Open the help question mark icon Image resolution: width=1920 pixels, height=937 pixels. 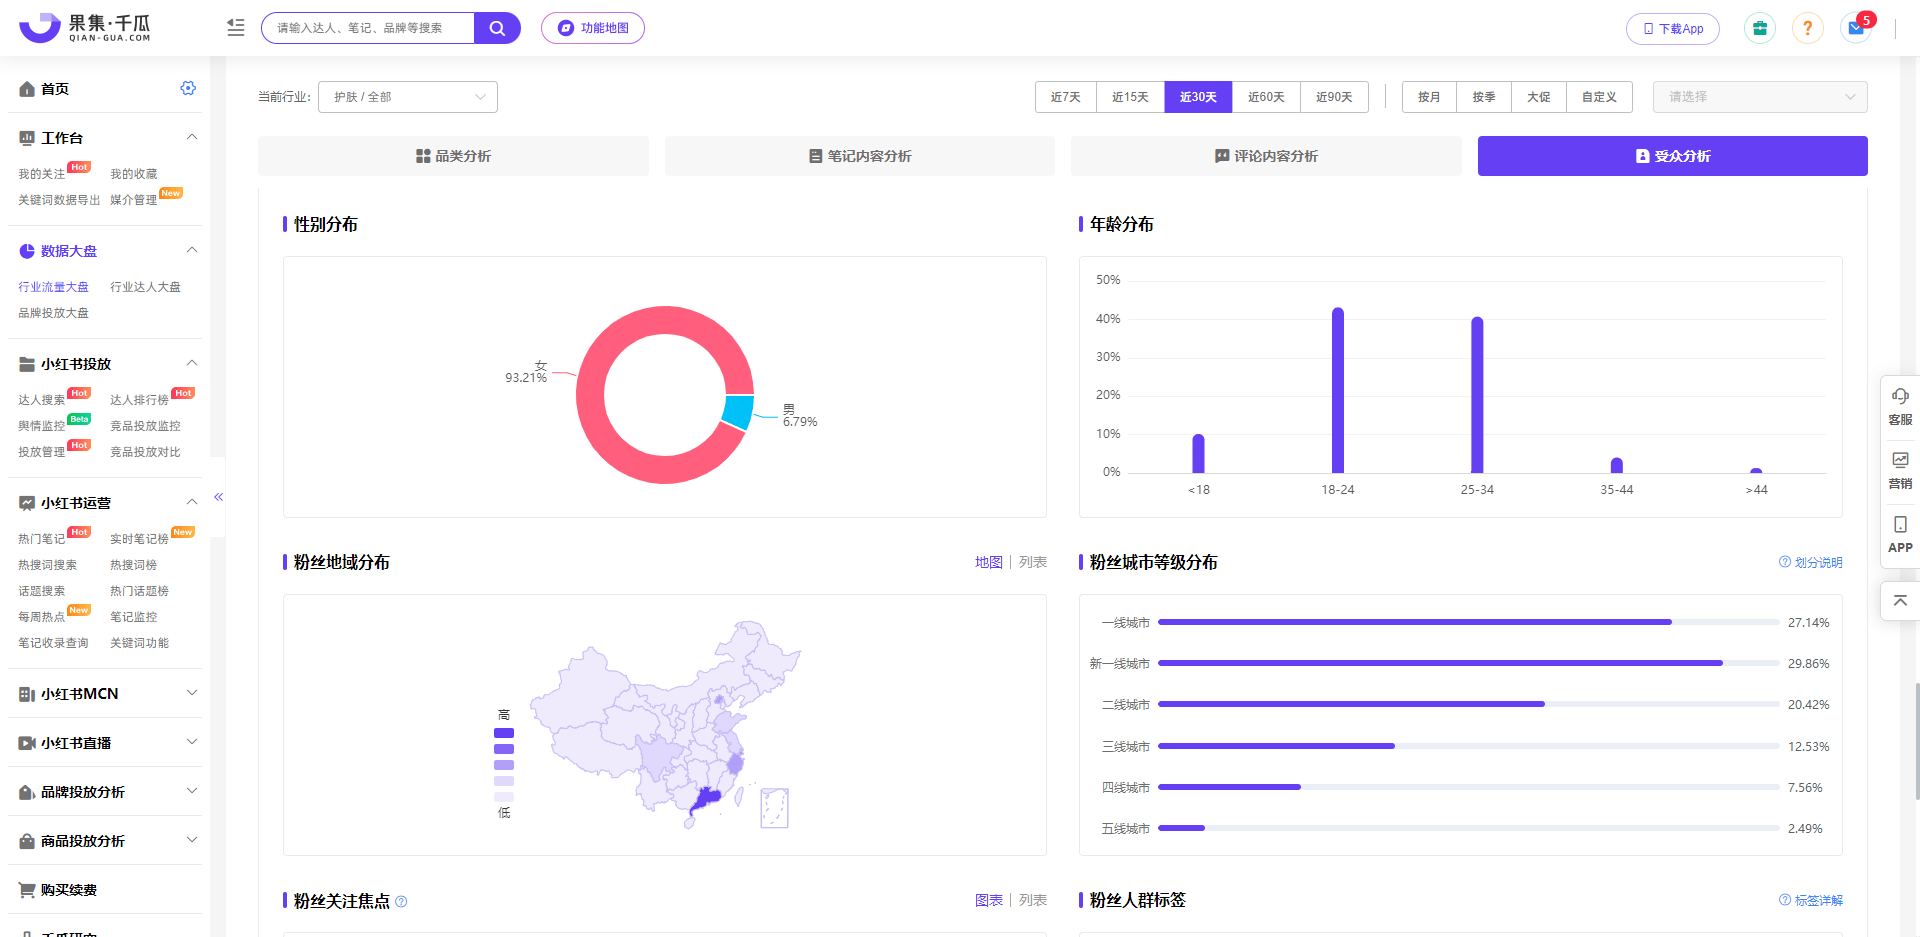click(1807, 28)
